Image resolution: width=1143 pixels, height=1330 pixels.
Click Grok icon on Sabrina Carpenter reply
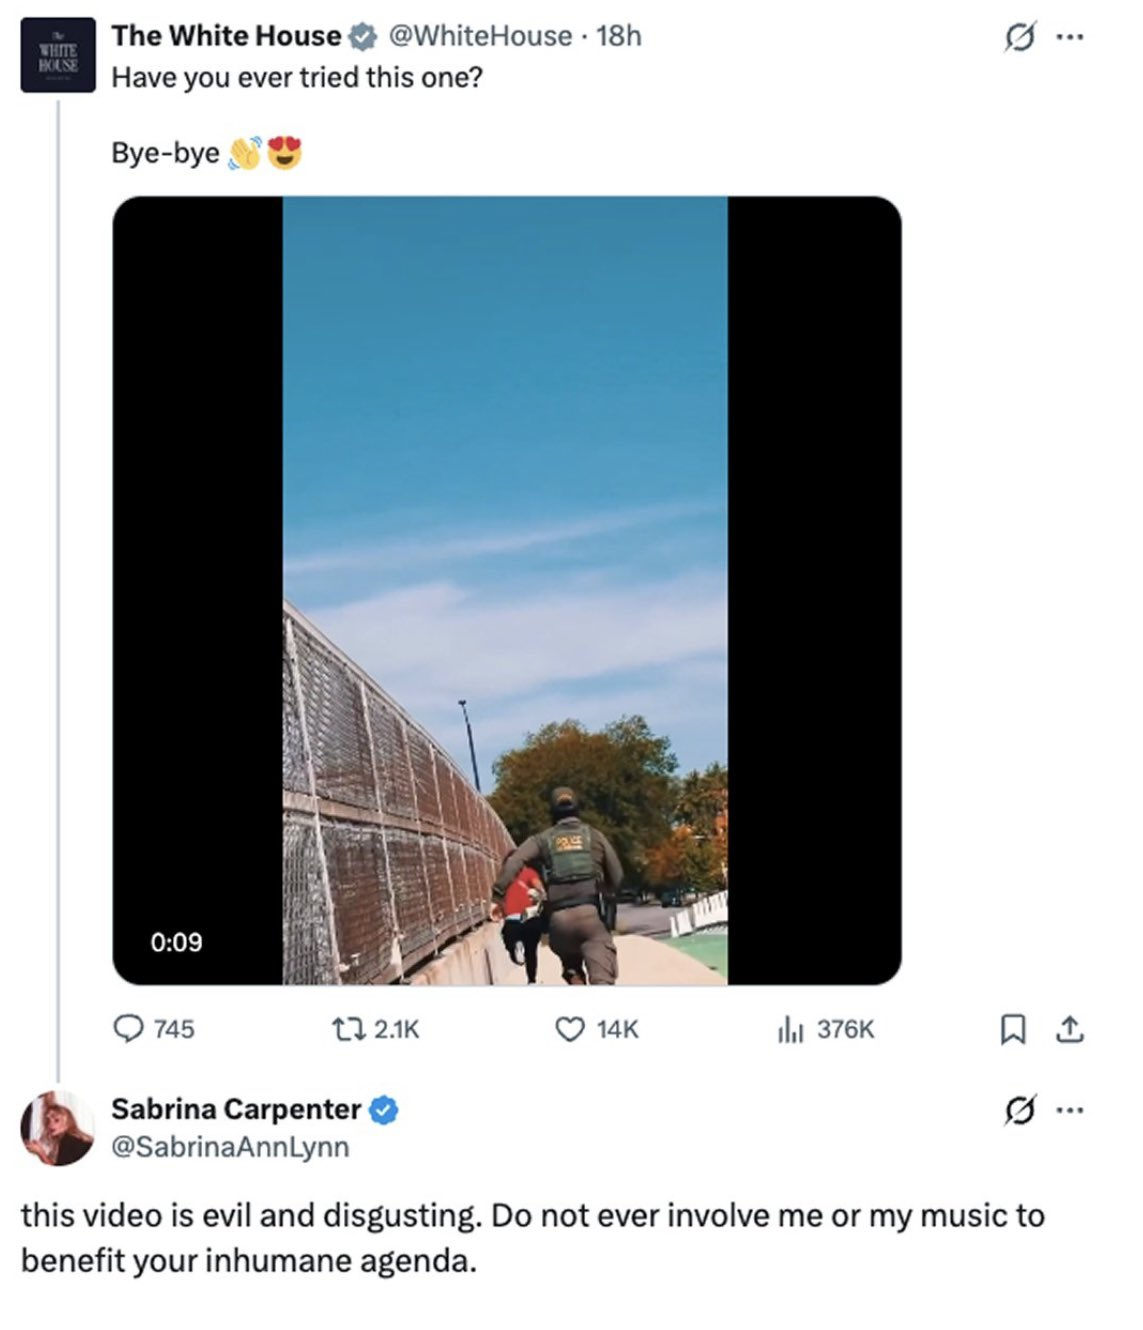[x=1019, y=1109]
